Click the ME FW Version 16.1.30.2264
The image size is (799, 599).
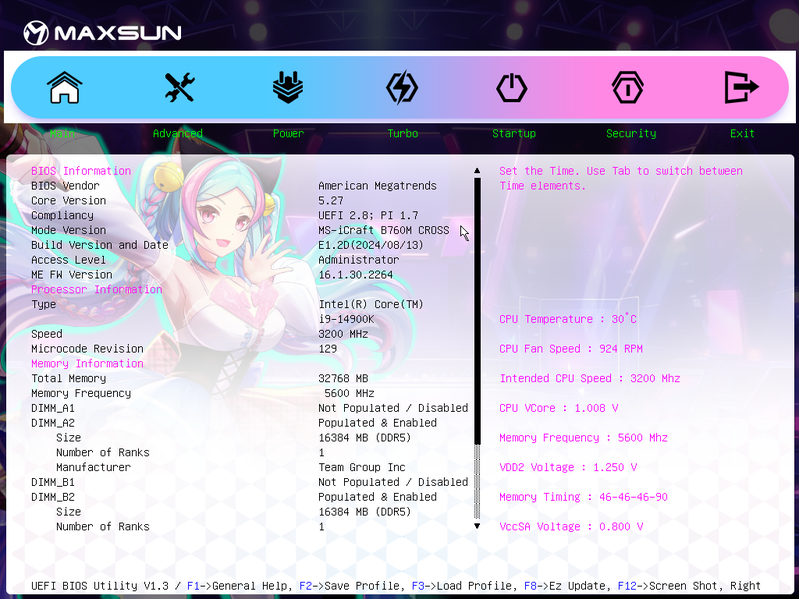pos(356,275)
